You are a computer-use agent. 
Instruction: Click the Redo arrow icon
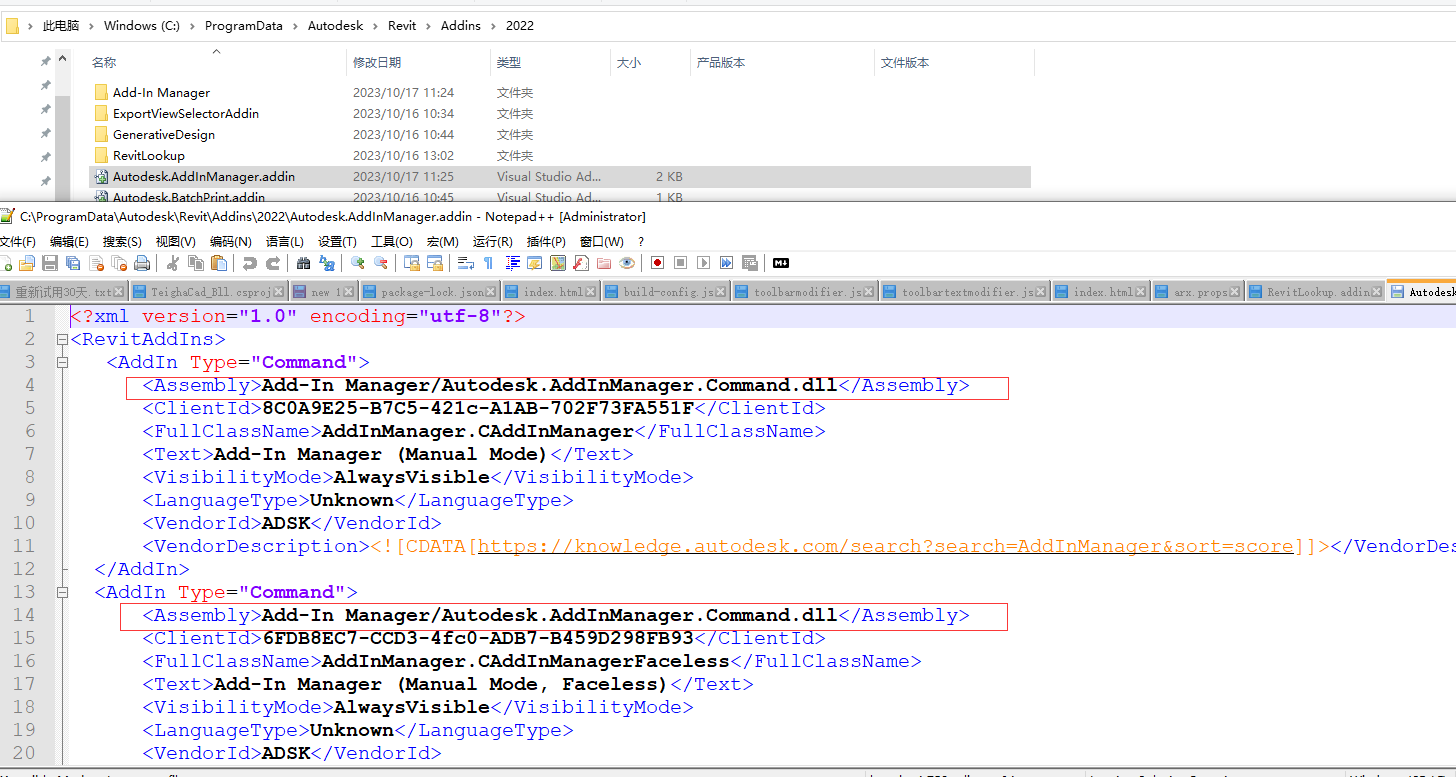coord(273,263)
